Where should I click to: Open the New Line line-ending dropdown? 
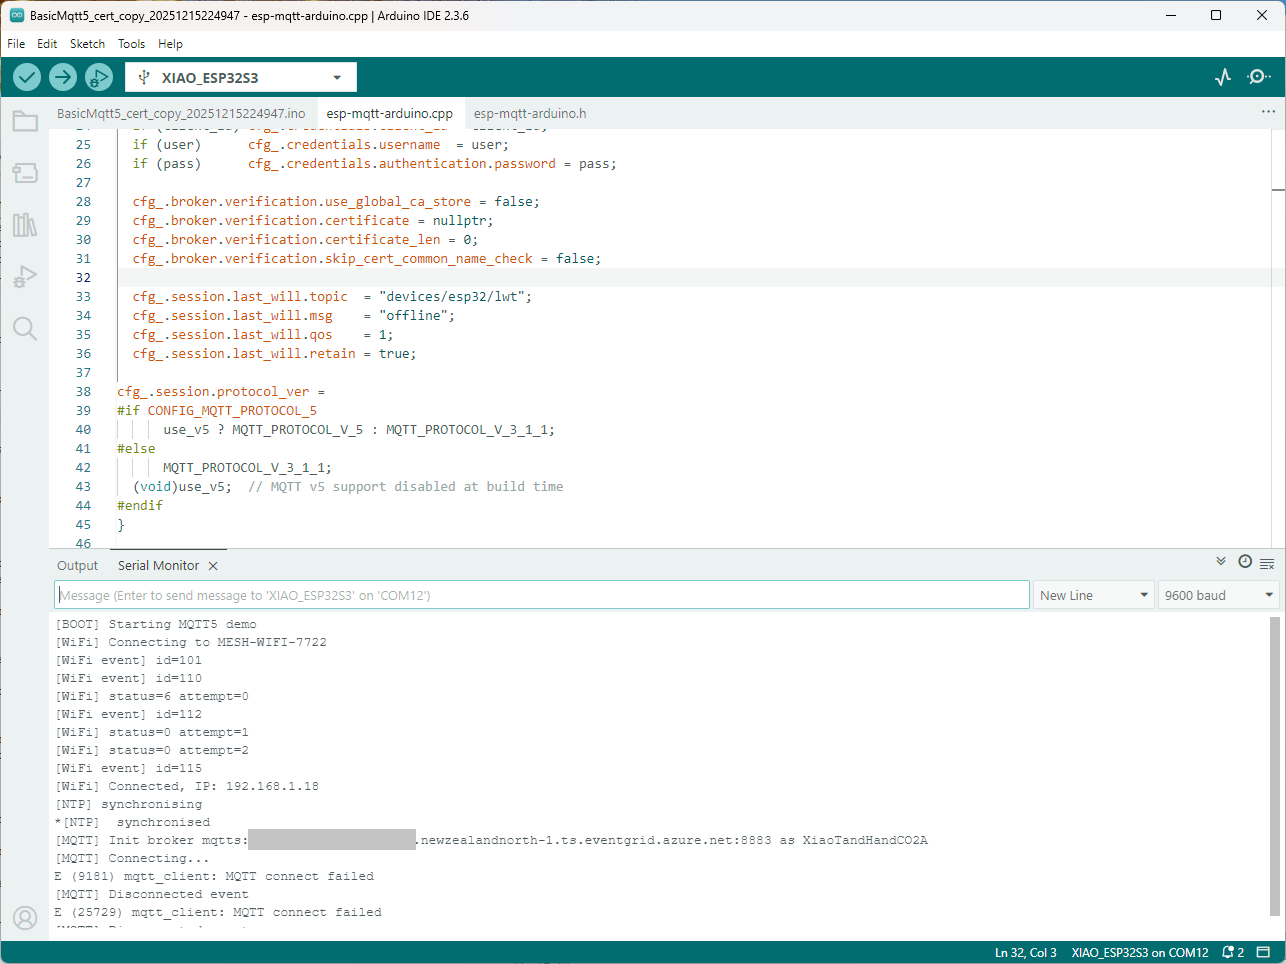(1093, 595)
